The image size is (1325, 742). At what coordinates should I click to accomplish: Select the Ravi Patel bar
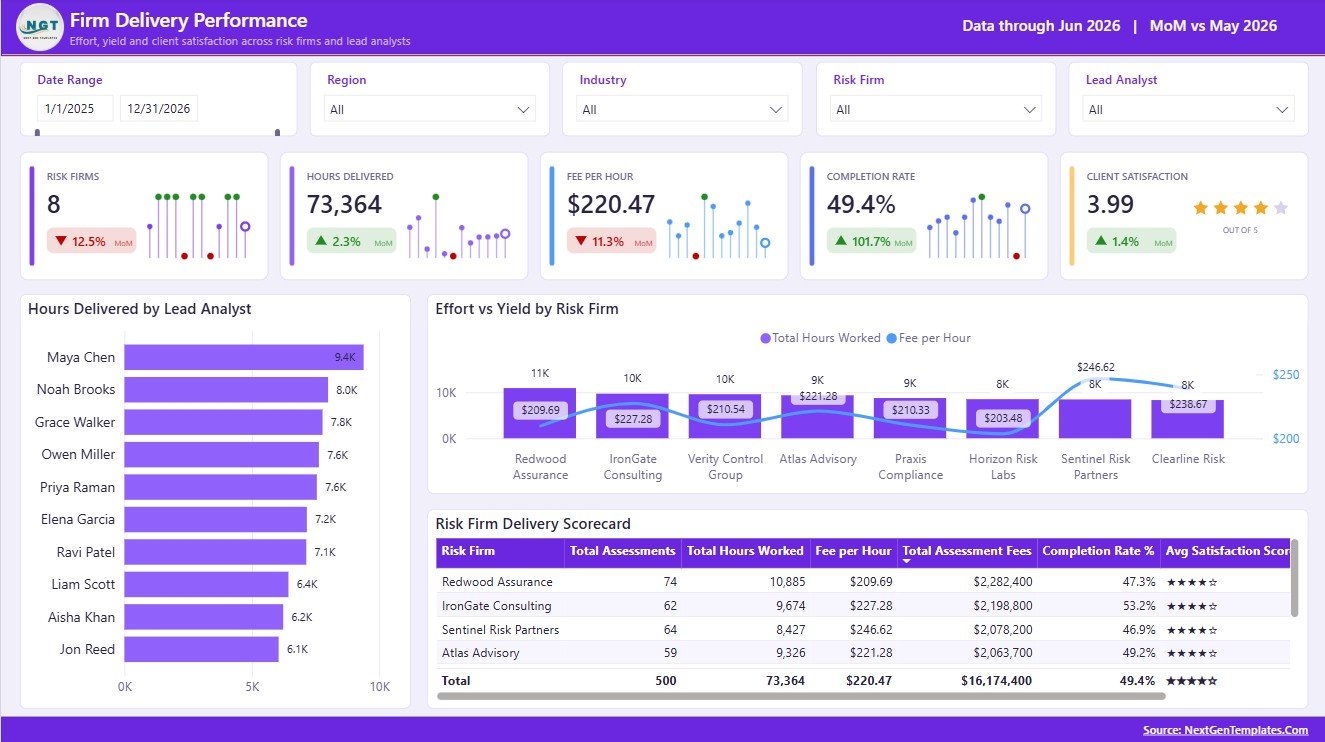click(x=215, y=552)
